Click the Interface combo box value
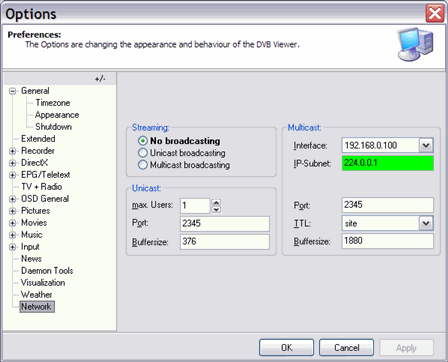 (x=380, y=146)
